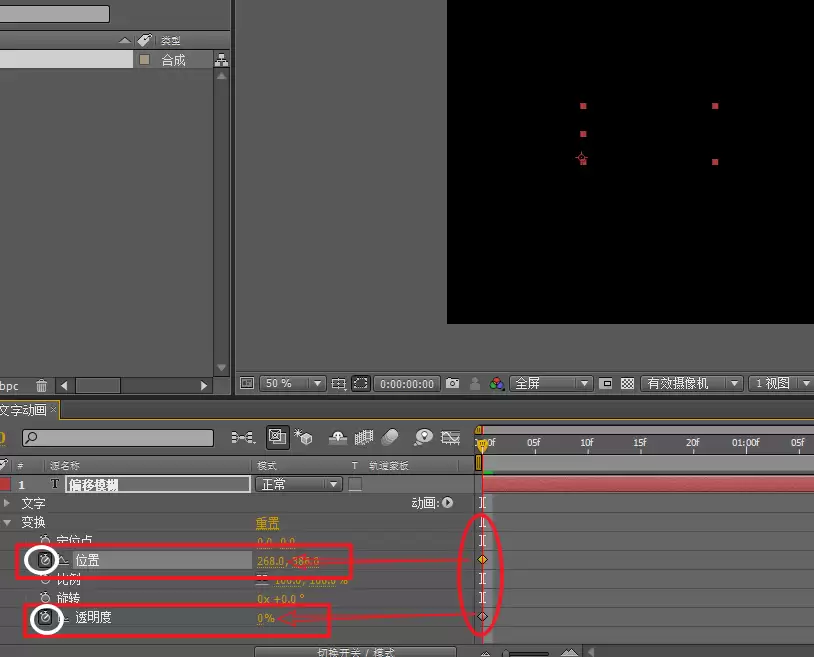The height and width of the screenshot is (657, 814).
Task: Toggle the transparency grid icon
Action: (627, 384)
